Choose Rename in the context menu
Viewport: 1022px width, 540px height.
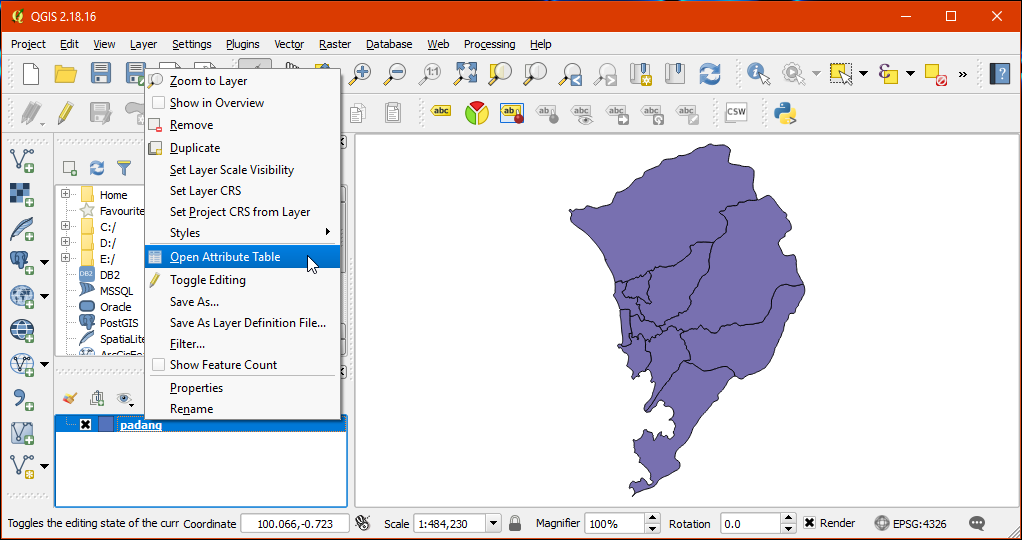(x=242, y=409)
